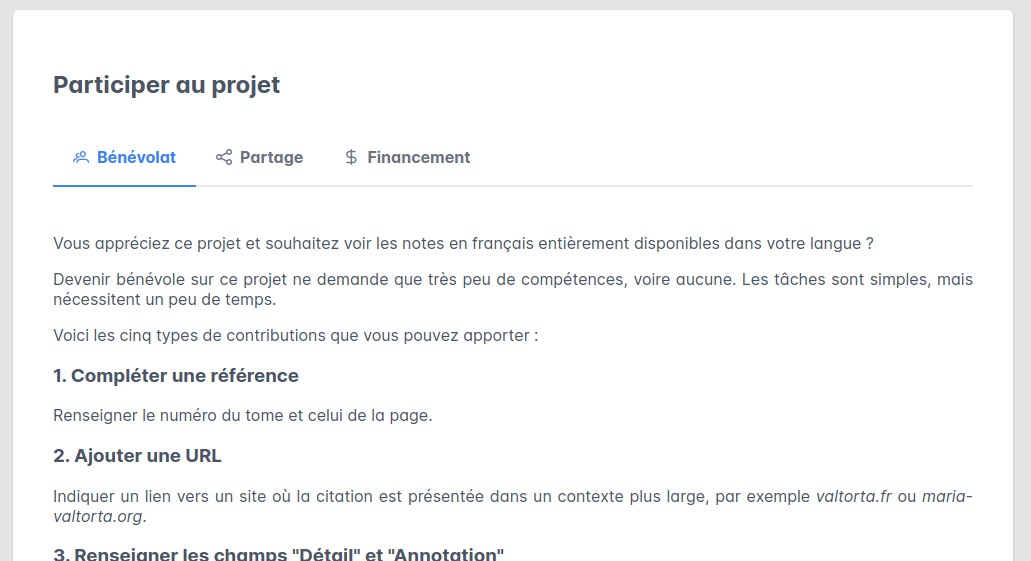Image resolution: width=1031 pixels, height=561 pixels.
Task: Click the dollar sign icon beside Financement
Action: [351, 157]
